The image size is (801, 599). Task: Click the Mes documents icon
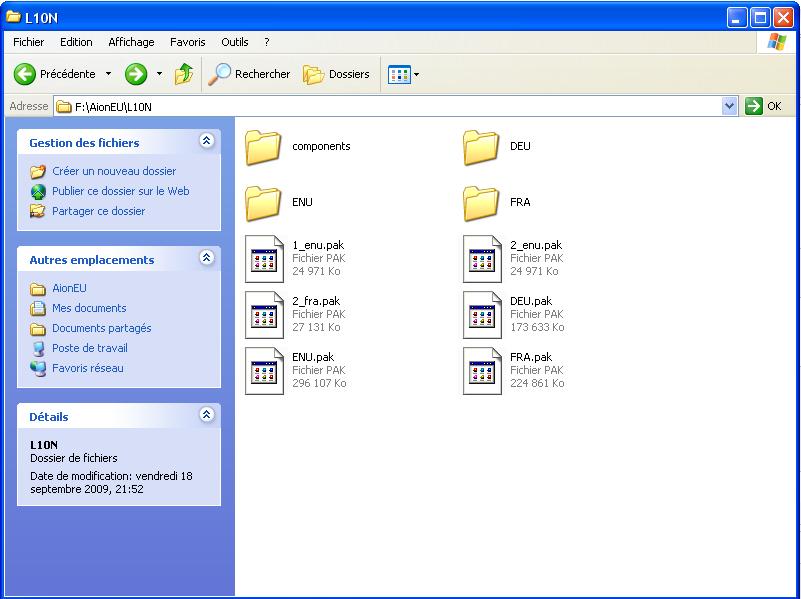coord(38,308)
